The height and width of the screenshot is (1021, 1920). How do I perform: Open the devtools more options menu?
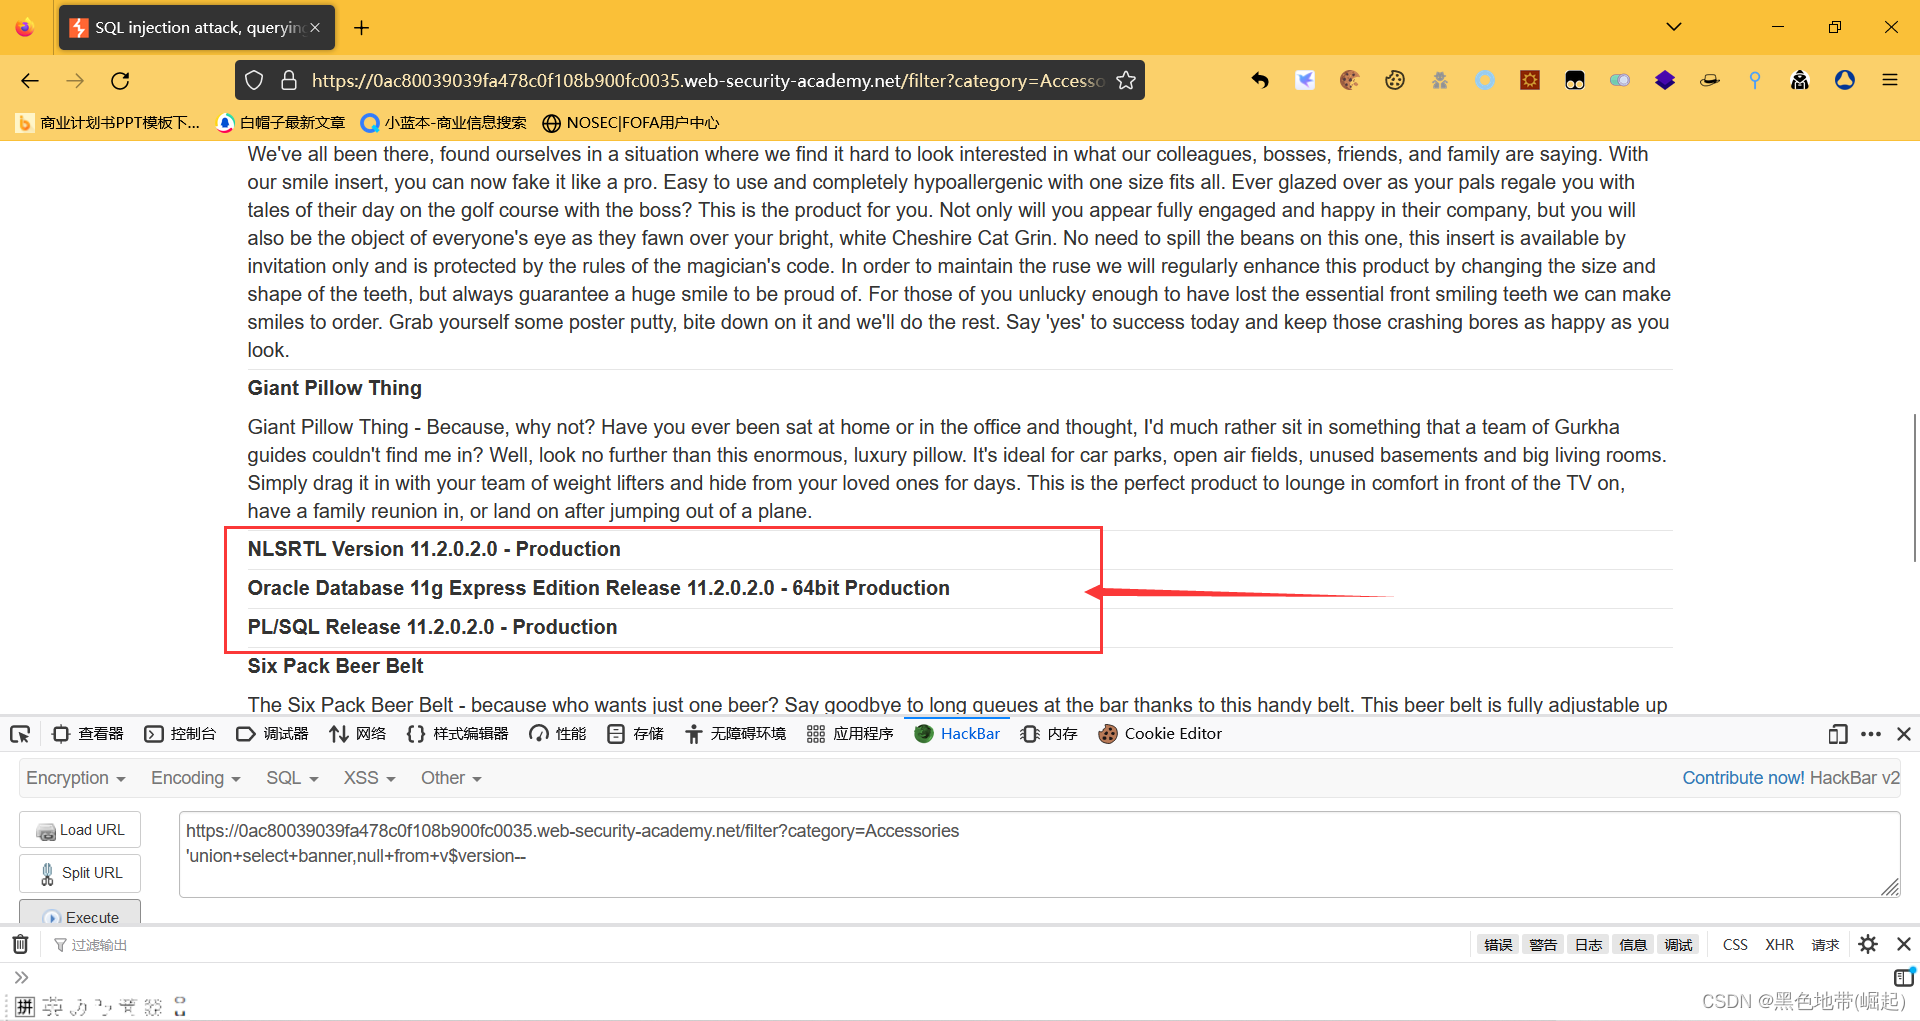pyautogui.click(x=1871, y=734)
